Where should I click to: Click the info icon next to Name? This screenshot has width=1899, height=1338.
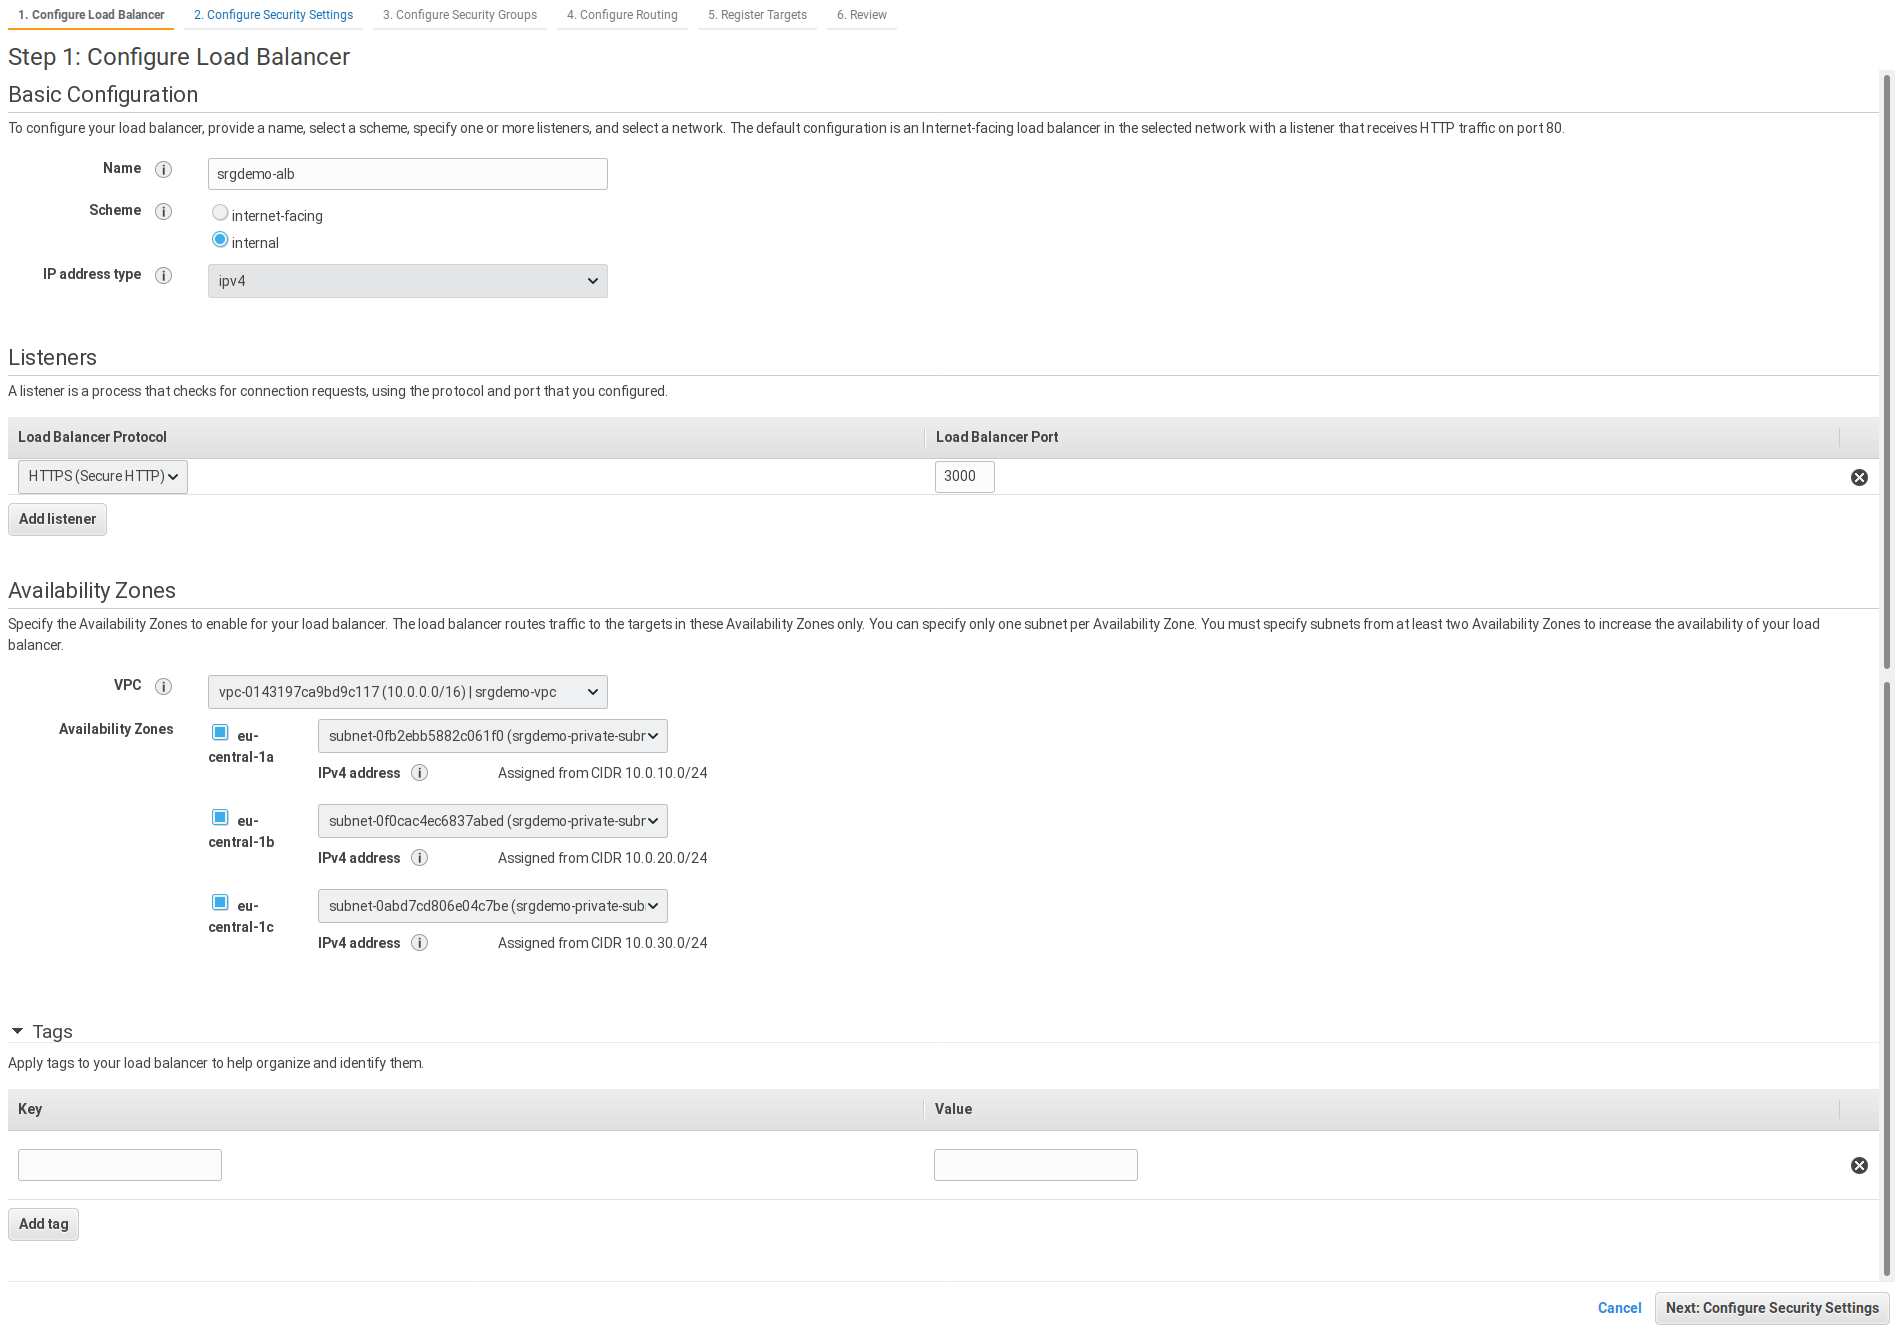pyautogui.click(x=164, y=170)
